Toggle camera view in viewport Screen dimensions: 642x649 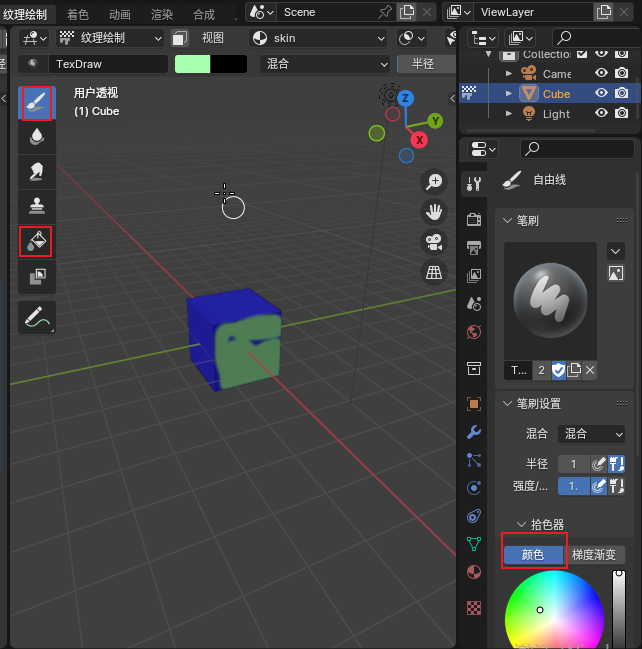click(x=434, y=241)
